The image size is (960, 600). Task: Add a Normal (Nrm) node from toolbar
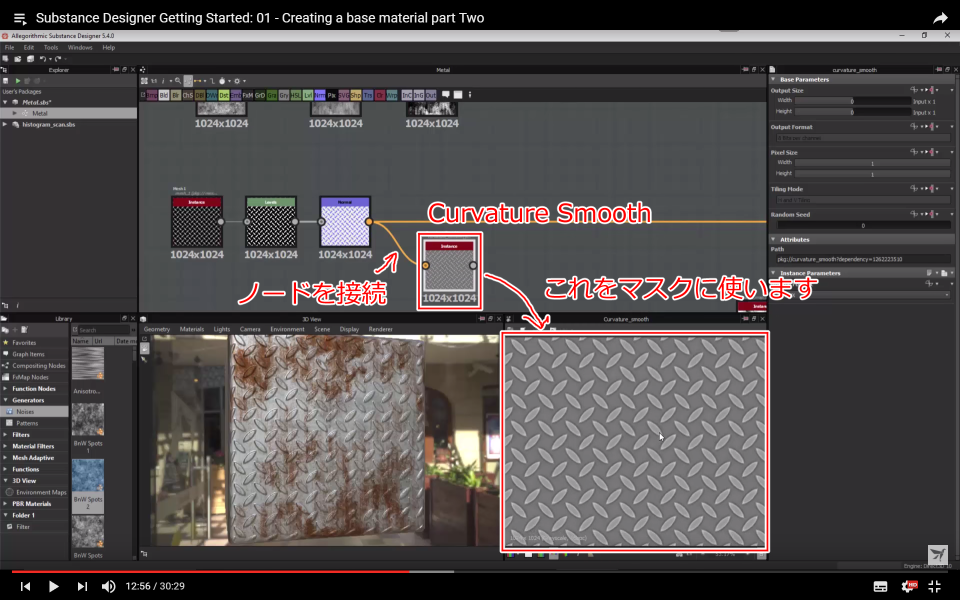click(x=320, y=96)
